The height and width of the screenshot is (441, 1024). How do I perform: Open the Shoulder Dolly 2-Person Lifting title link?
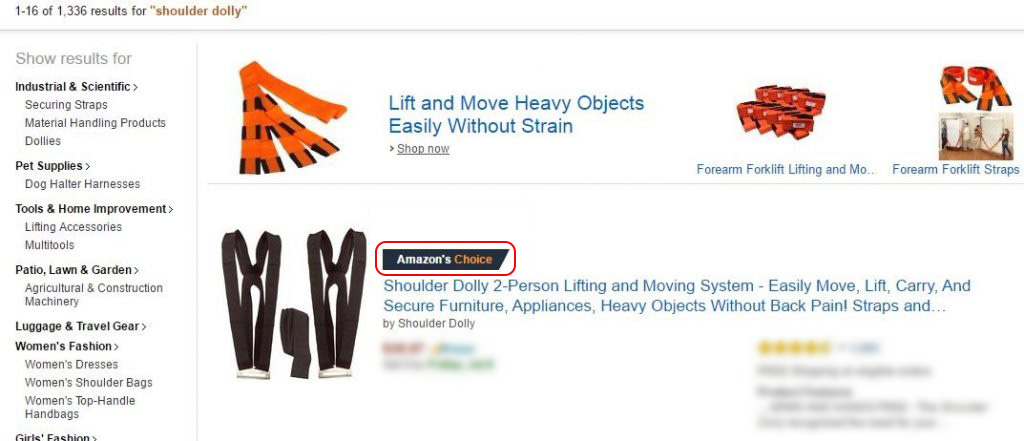677,295
